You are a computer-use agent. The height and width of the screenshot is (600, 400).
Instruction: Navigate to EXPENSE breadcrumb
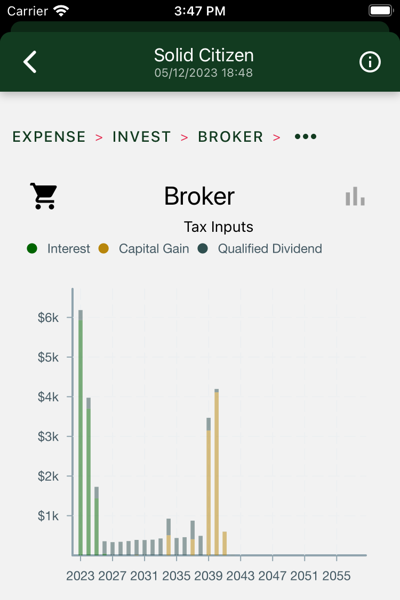pos(49,137)
